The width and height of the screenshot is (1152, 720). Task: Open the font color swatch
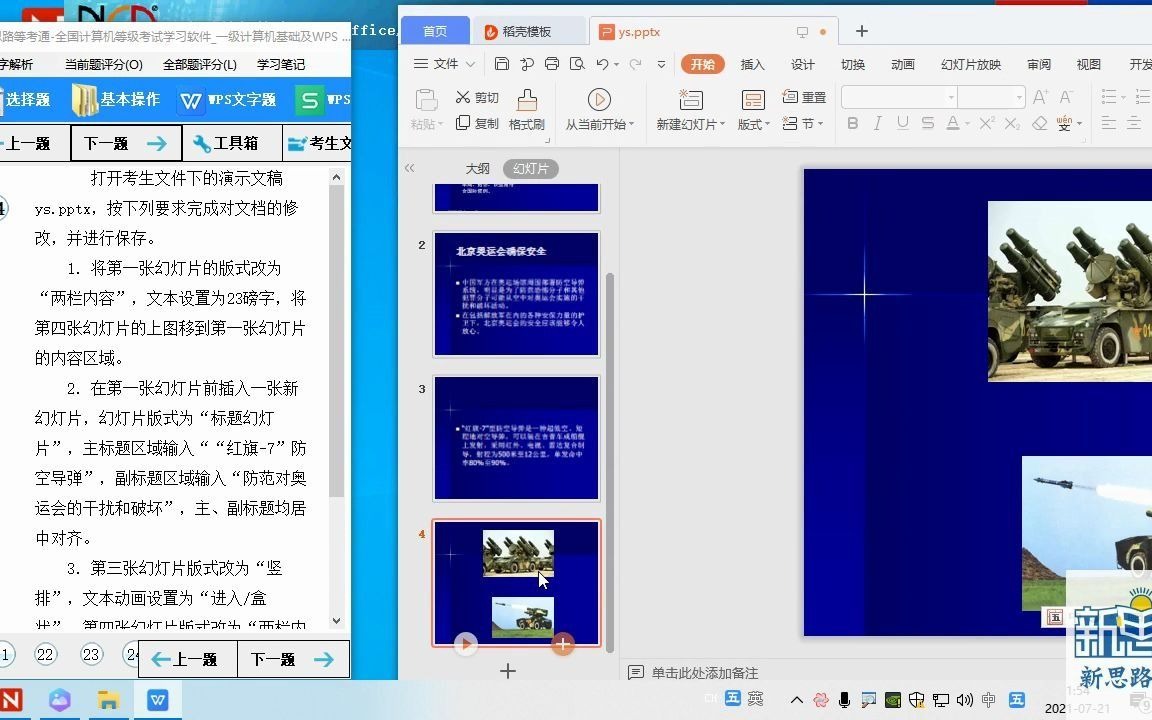952,122
